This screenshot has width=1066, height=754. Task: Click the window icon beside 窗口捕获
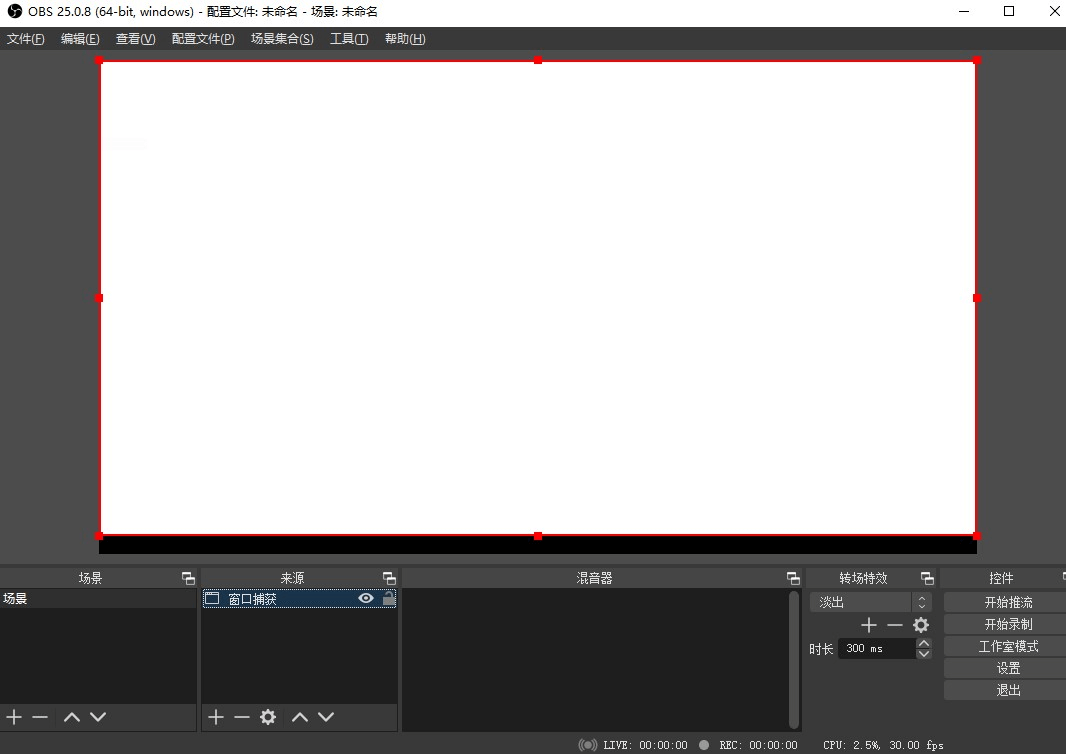click(x=212, y=598)
